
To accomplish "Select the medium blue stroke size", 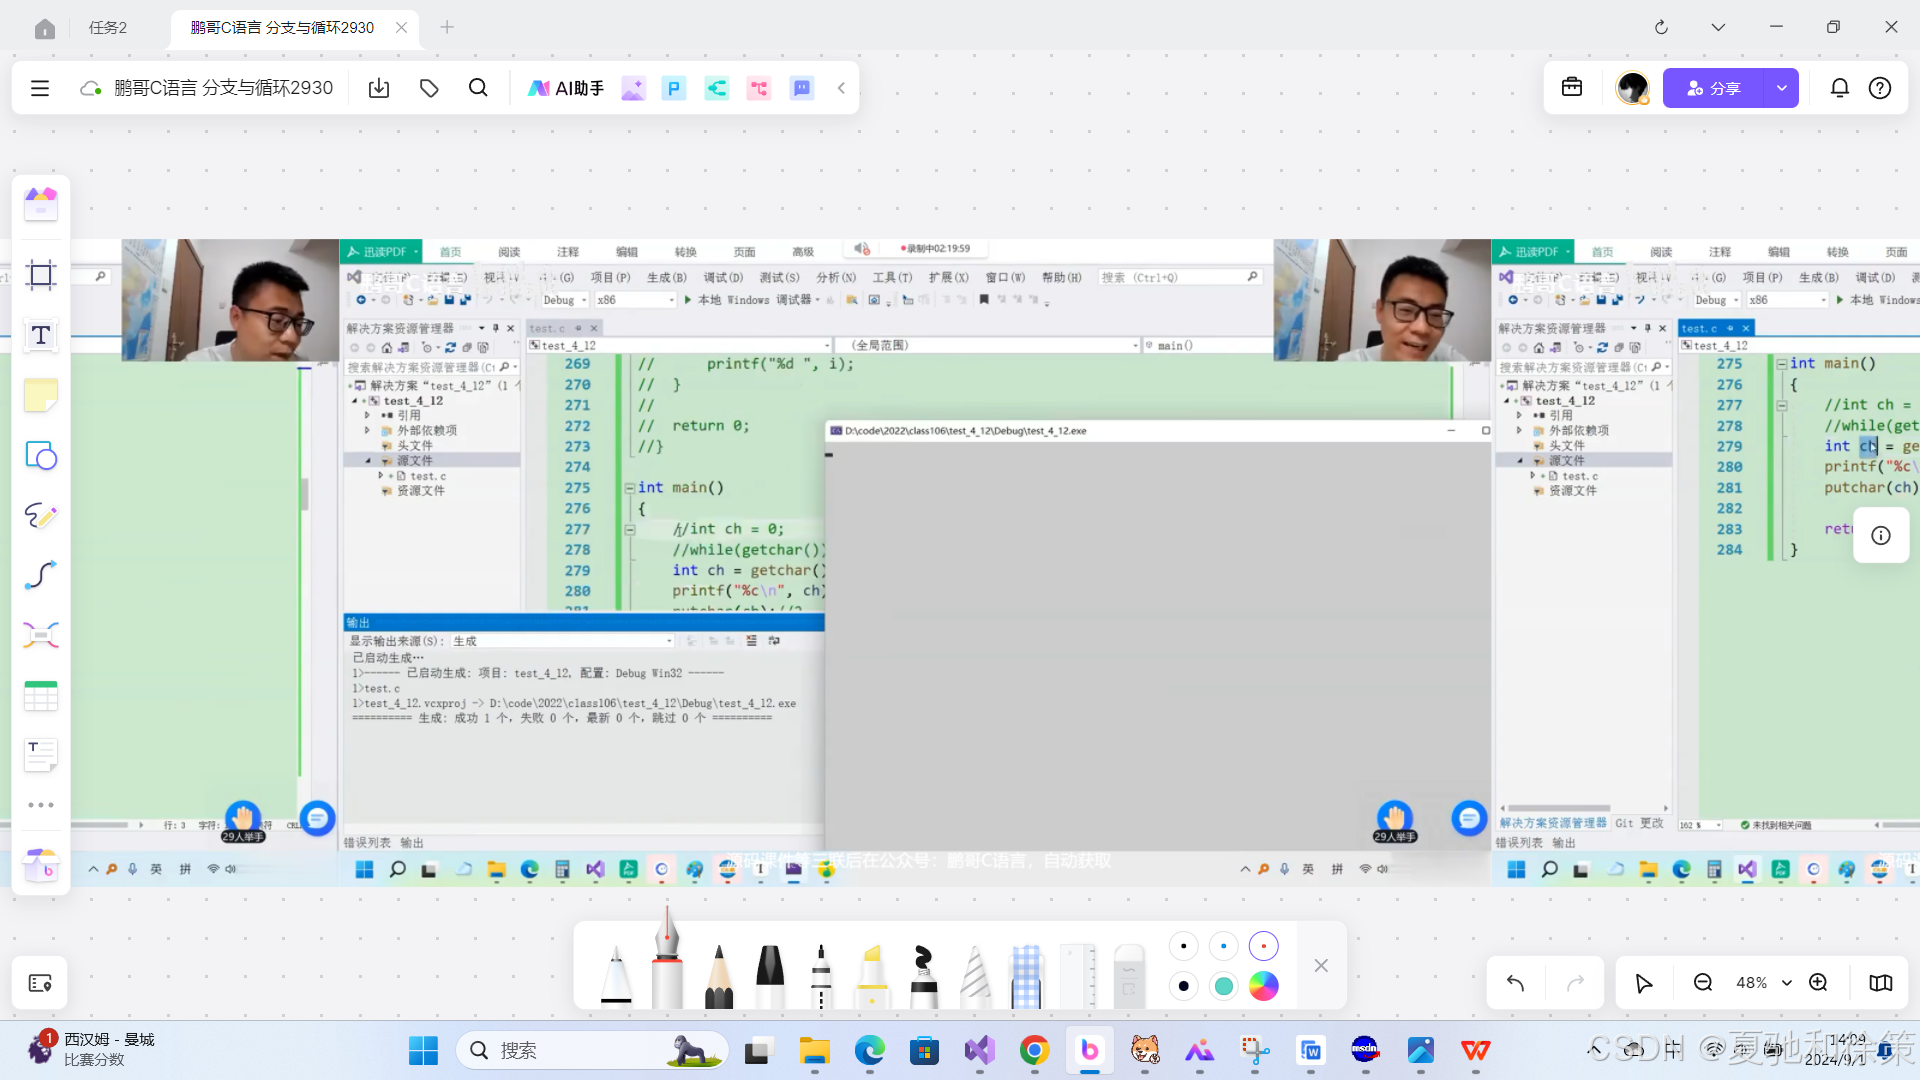I will [x=1223, y=946].
